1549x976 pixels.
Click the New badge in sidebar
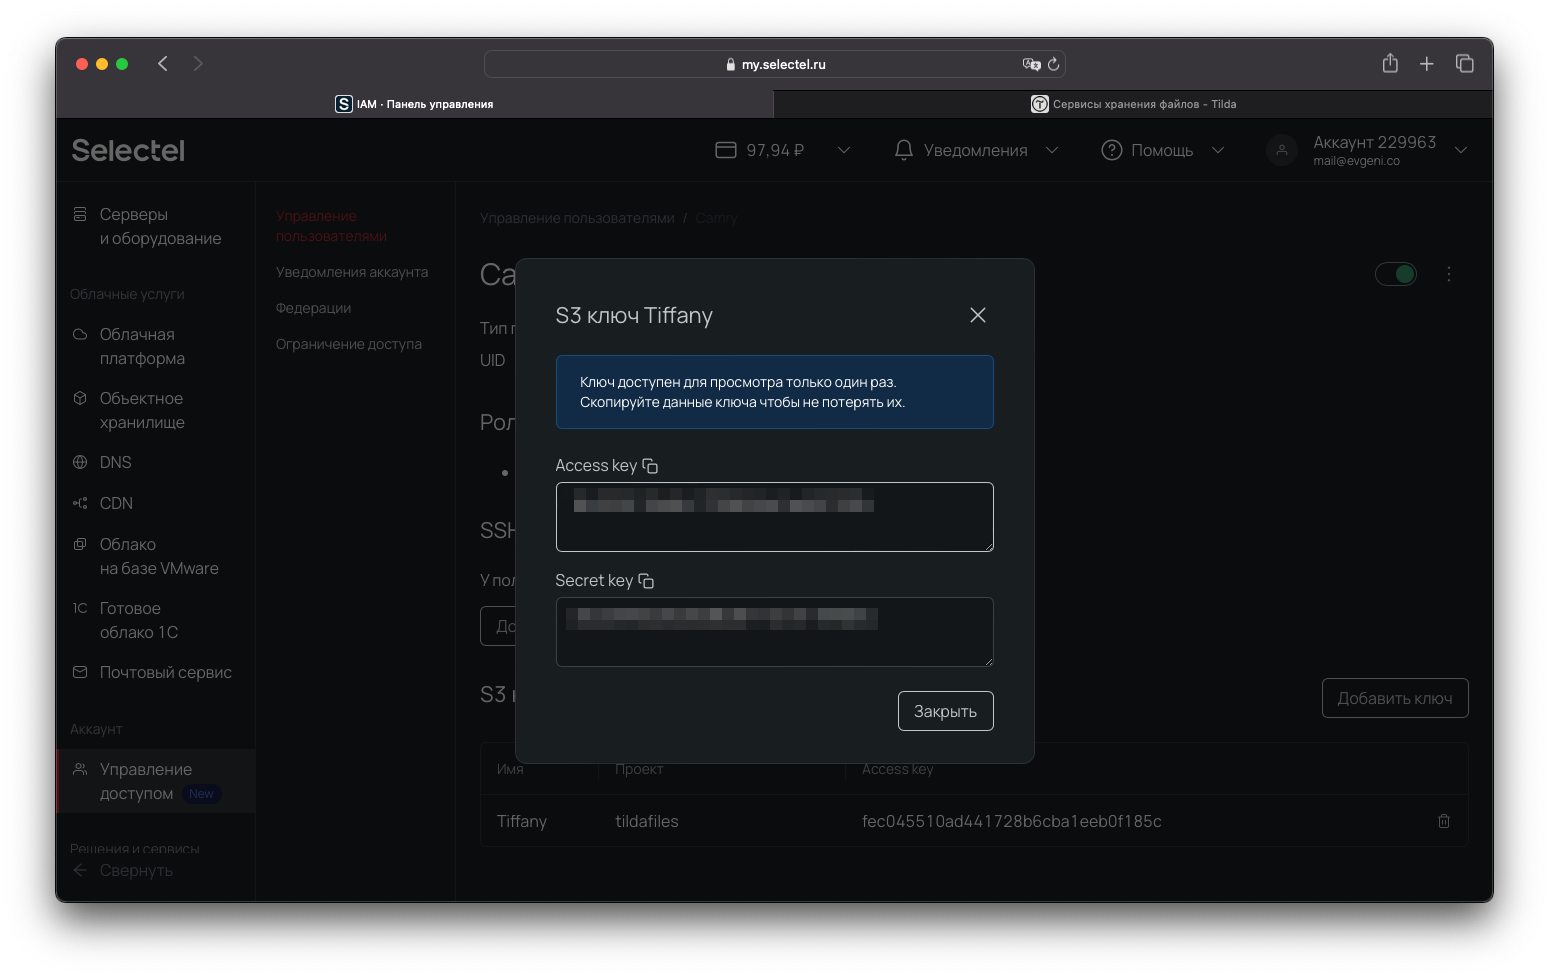pyautogui.click(x=201, y=794)
